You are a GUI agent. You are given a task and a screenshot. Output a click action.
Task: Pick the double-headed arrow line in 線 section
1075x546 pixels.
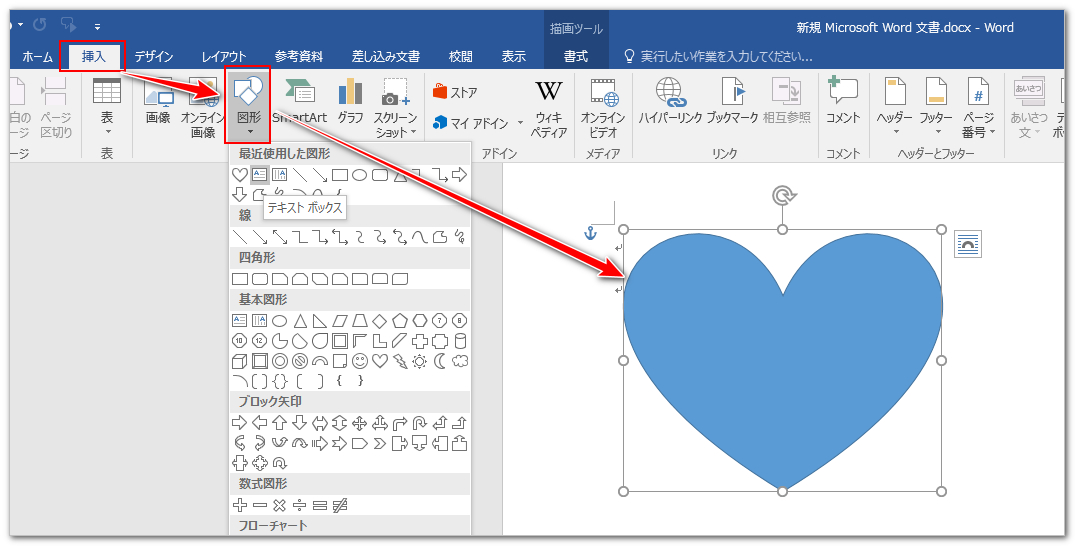[x=280, y=237]
